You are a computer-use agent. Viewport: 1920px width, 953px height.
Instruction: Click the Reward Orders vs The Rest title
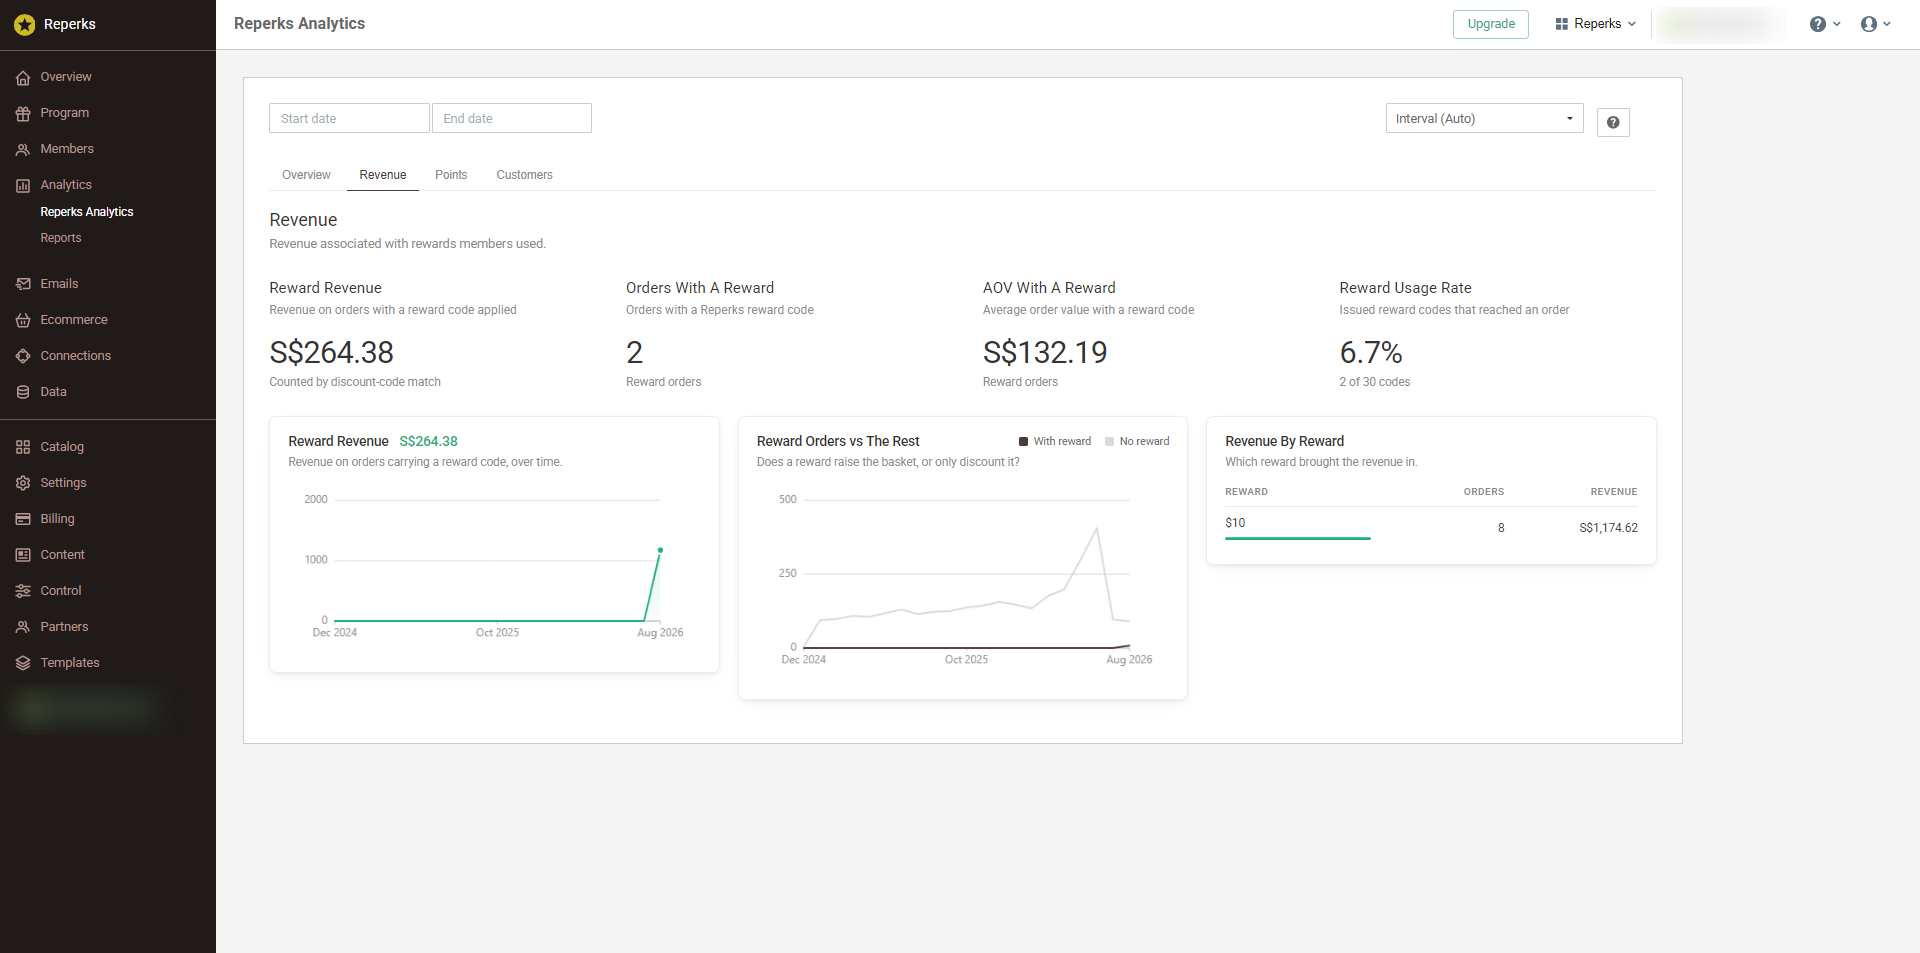(x=838, y=441)
